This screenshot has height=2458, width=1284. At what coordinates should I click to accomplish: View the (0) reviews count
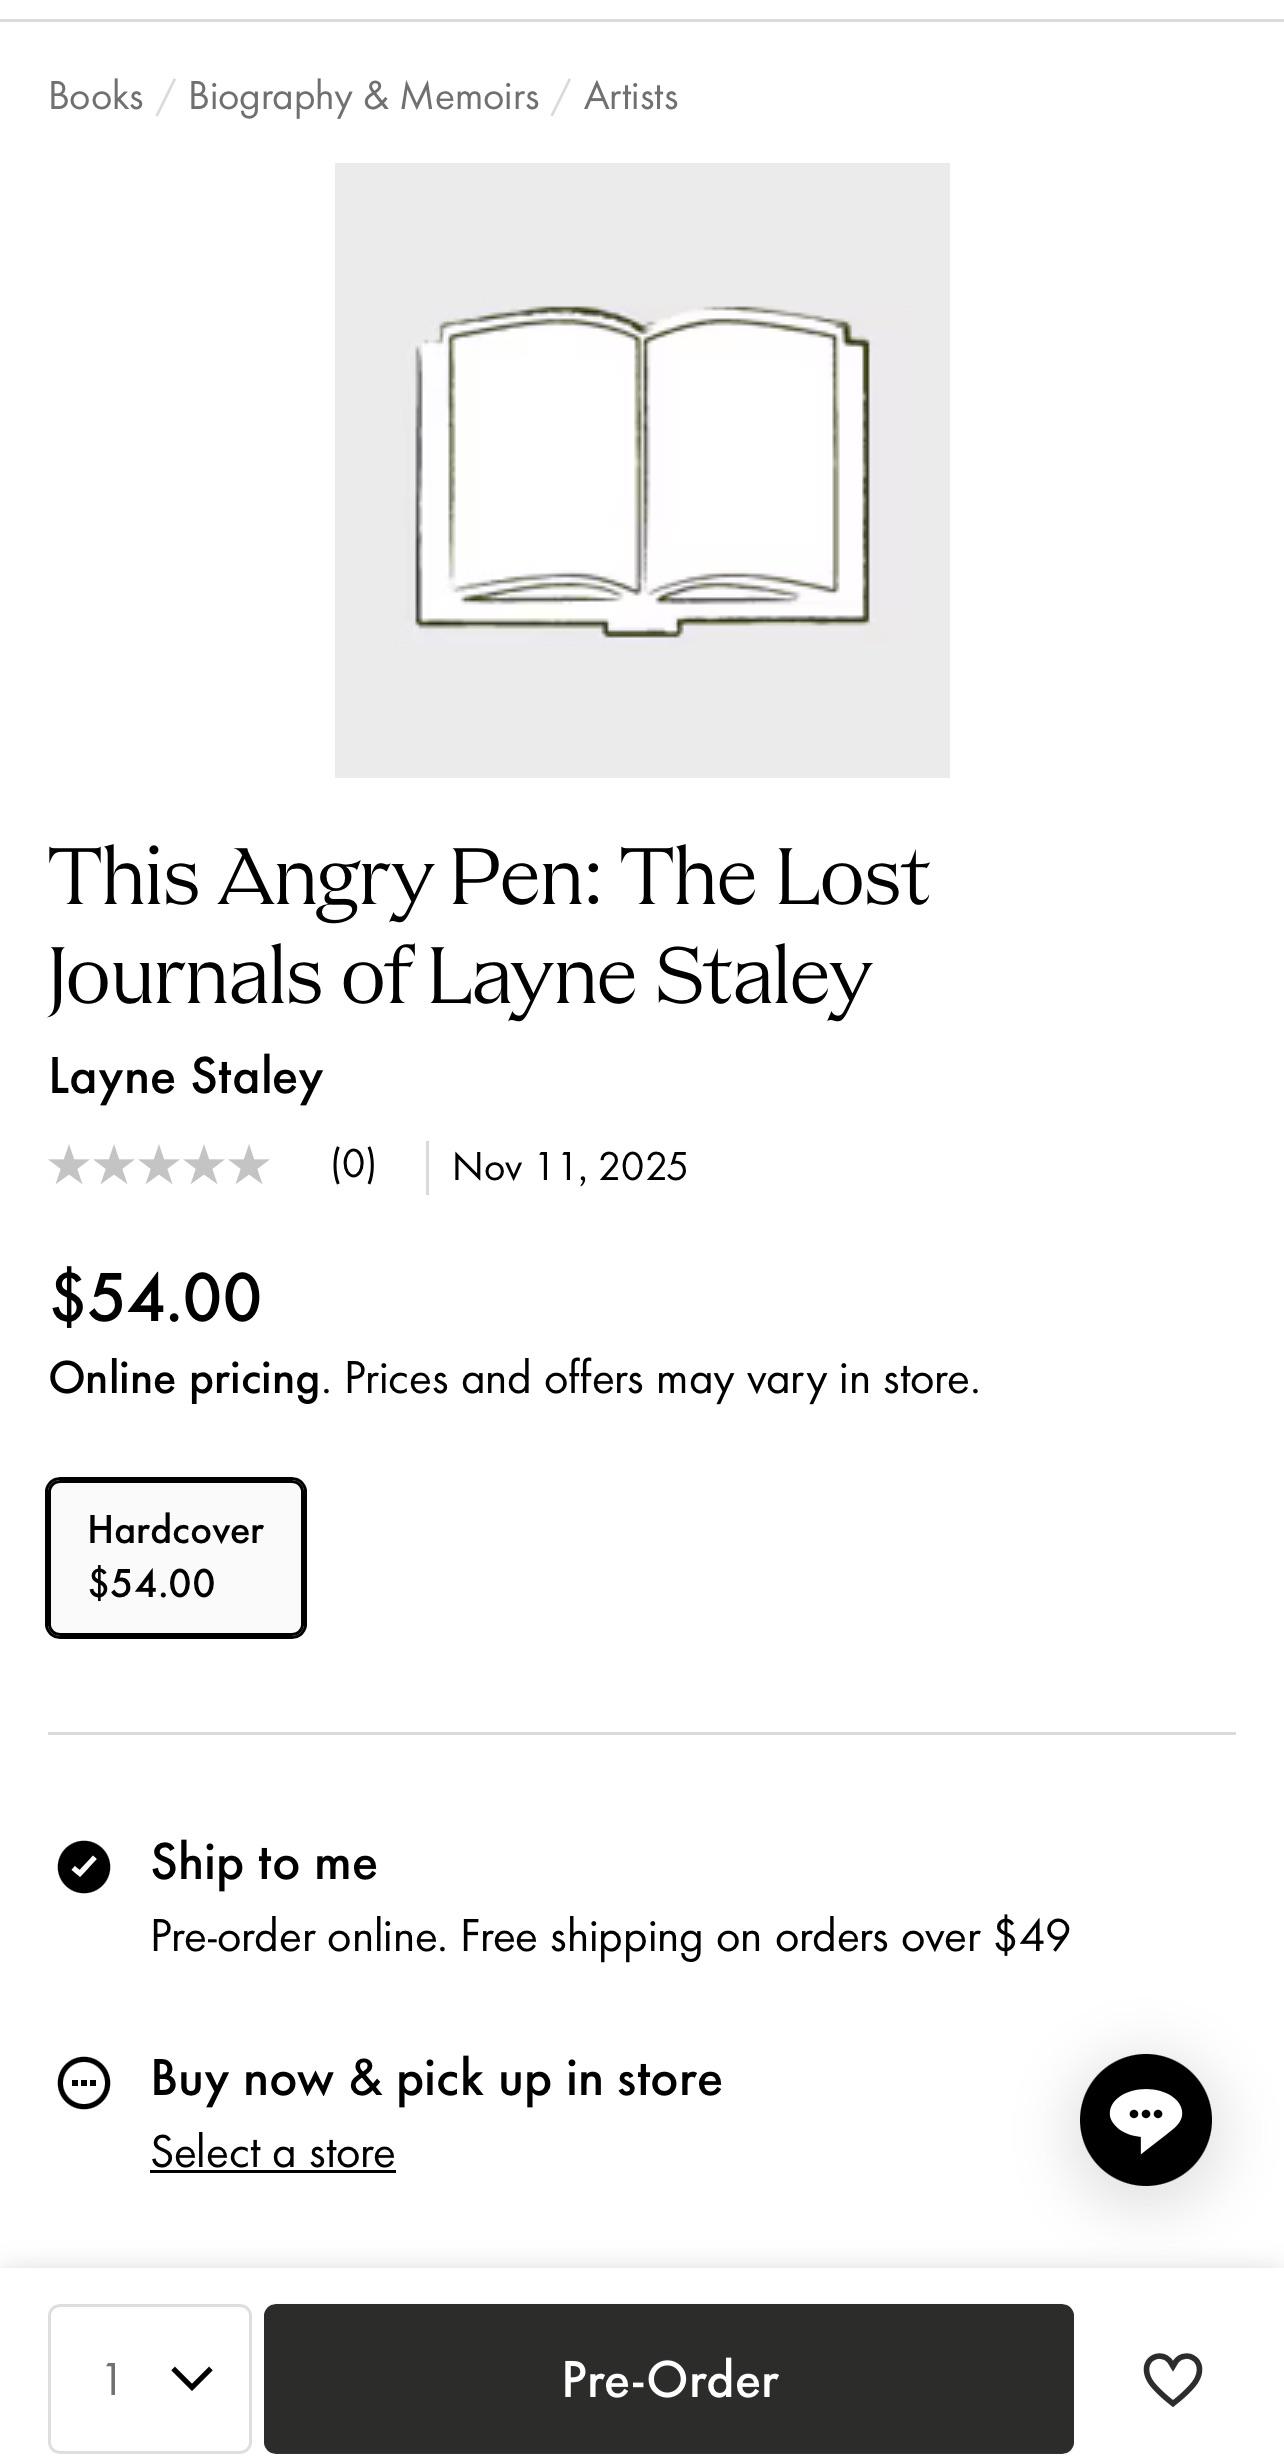pyautogui.click(x=354, y=1165)
